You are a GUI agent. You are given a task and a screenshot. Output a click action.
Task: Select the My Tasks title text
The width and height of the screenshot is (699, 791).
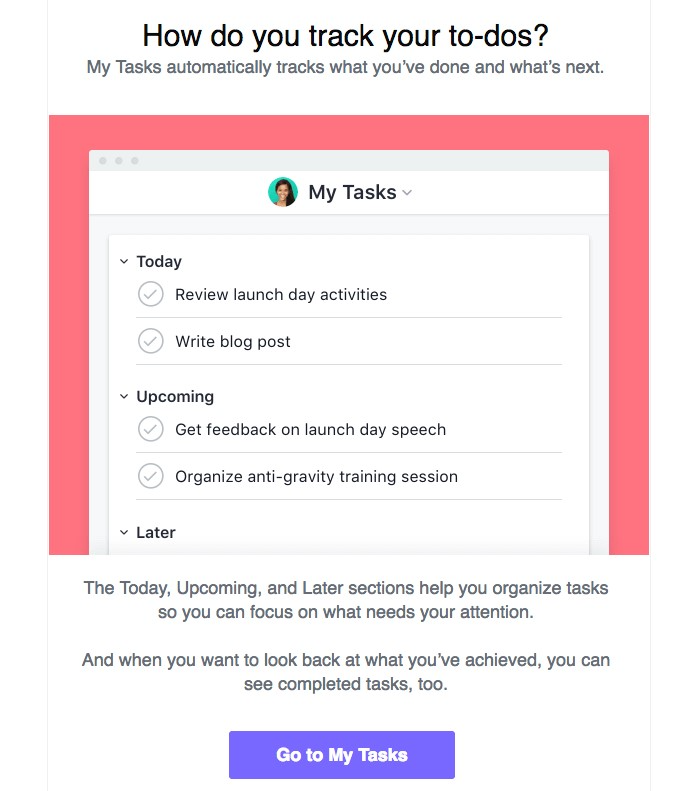pos(353,192)
